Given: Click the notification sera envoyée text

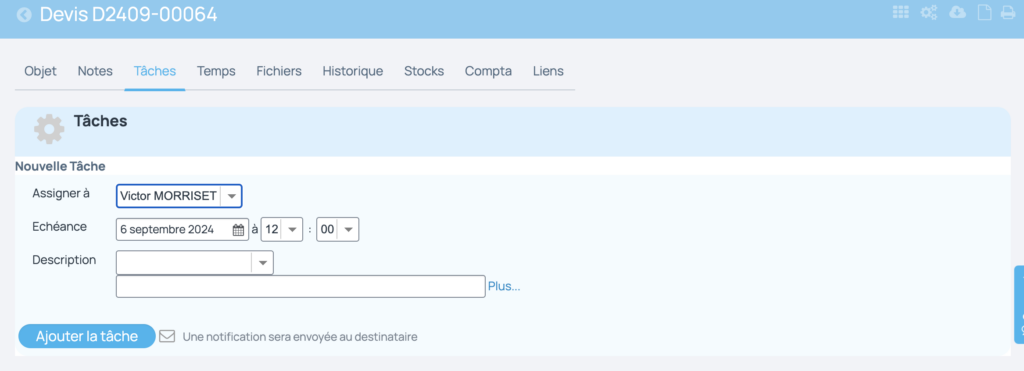Looking at the screenshot, I should (300, 337).
